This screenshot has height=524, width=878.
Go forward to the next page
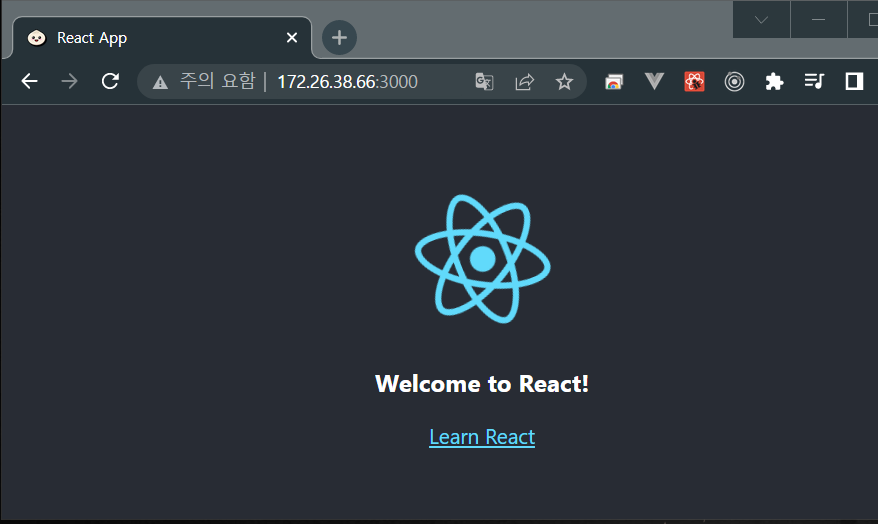tap(69, 82)
